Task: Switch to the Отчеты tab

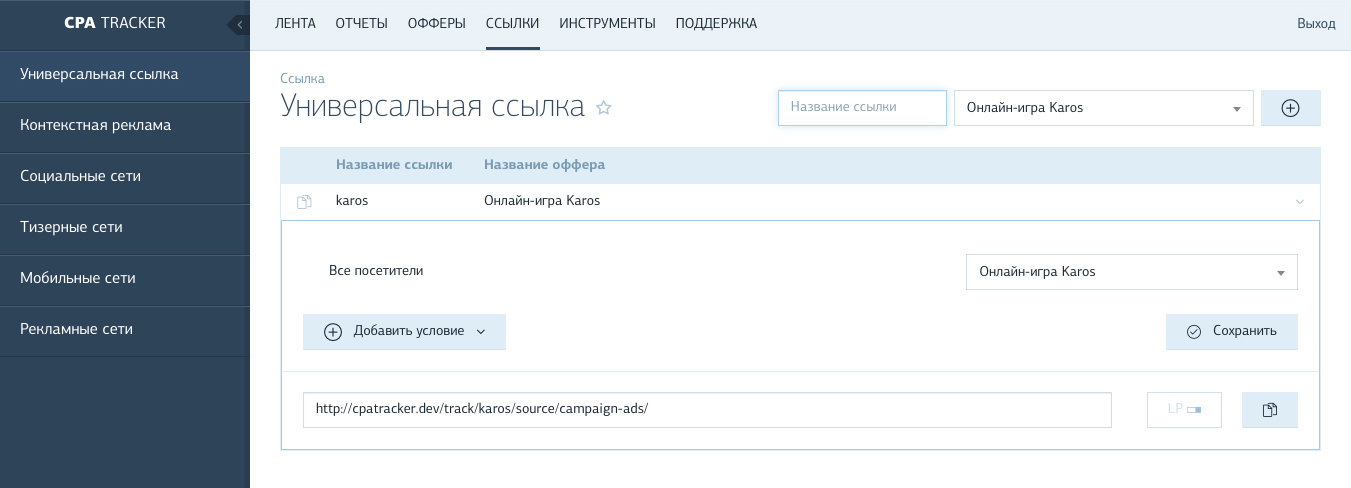Action: (361, 23)
